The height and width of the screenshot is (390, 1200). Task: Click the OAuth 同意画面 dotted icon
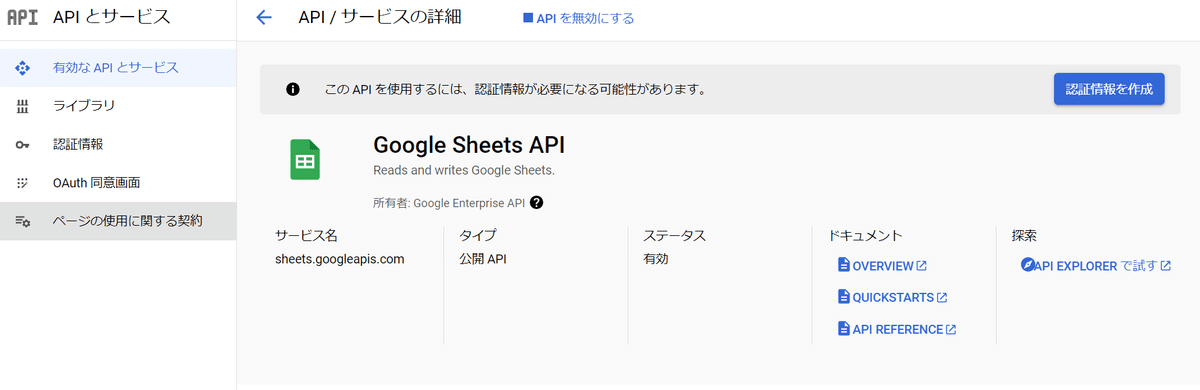click(x=22, y=182)
